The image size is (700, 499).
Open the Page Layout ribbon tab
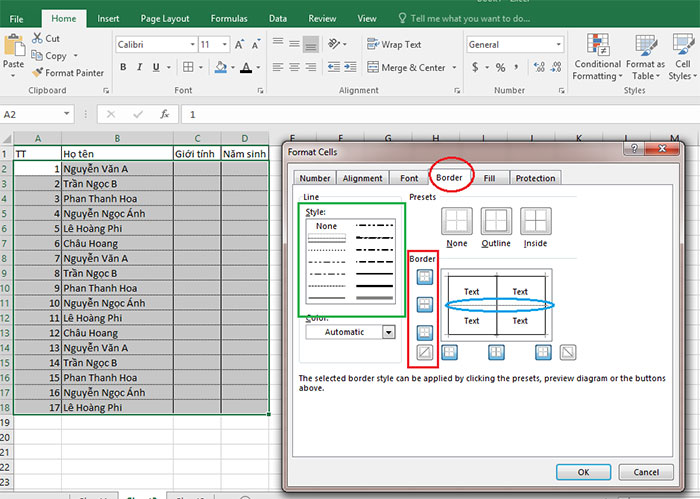pyautogui.click(x=165, y=18)
